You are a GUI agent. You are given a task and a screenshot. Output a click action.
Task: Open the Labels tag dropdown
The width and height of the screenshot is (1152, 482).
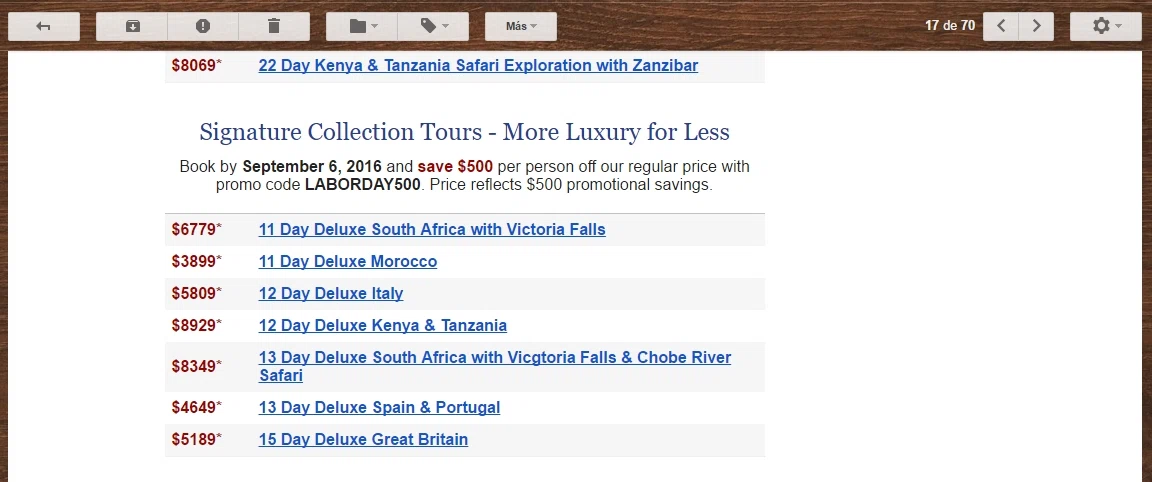[433, 26]
